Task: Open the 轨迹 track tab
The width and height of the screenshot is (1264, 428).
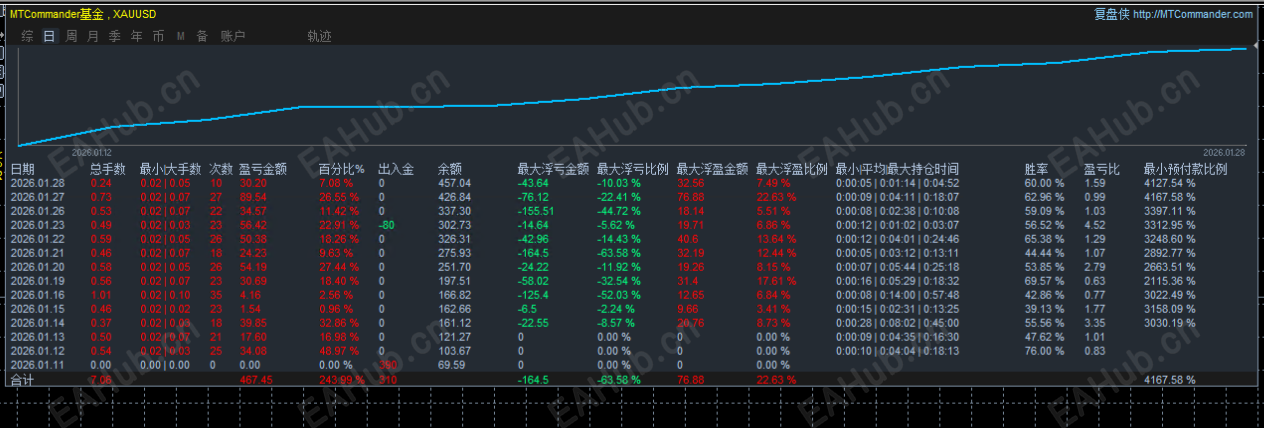Action: (320, 36)
